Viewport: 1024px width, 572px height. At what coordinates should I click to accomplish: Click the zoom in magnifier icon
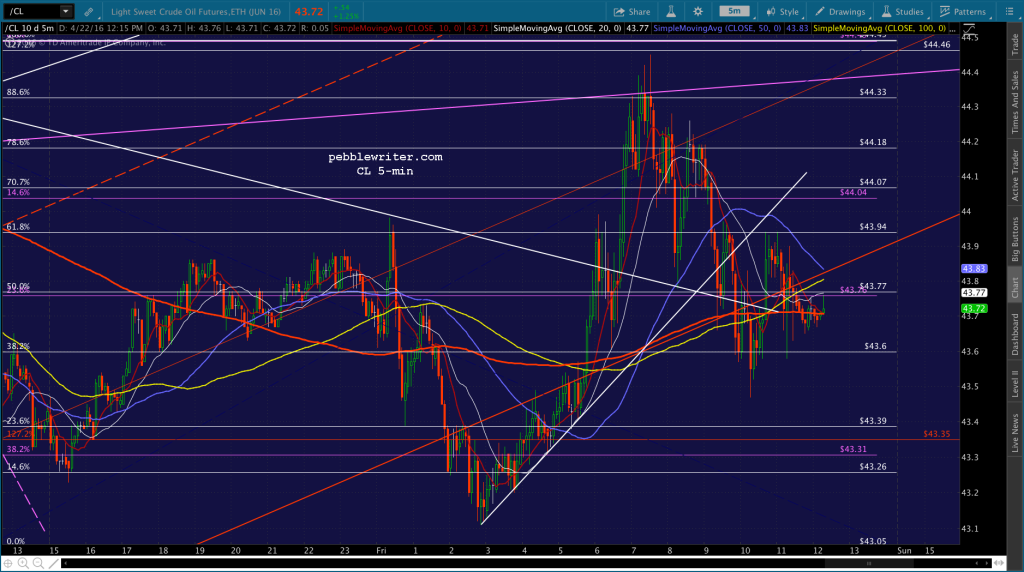[x=23, y=563]
